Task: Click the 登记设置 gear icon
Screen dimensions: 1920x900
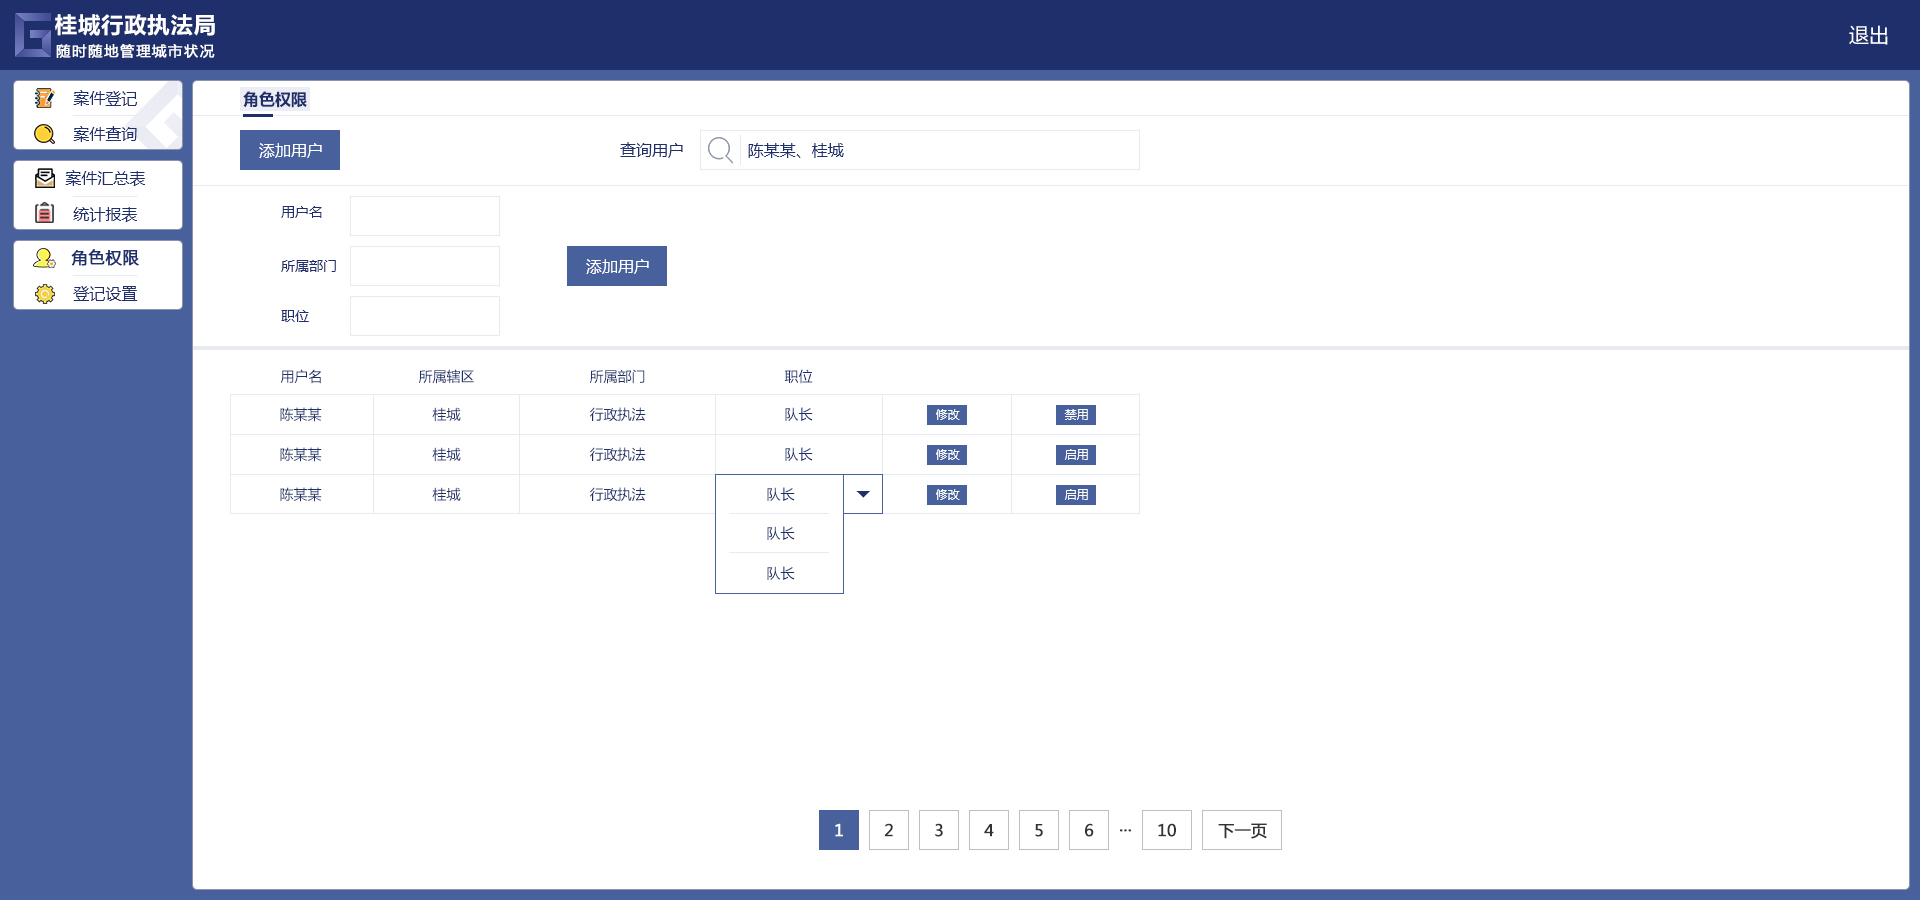Action: click(x=44, y=294)
